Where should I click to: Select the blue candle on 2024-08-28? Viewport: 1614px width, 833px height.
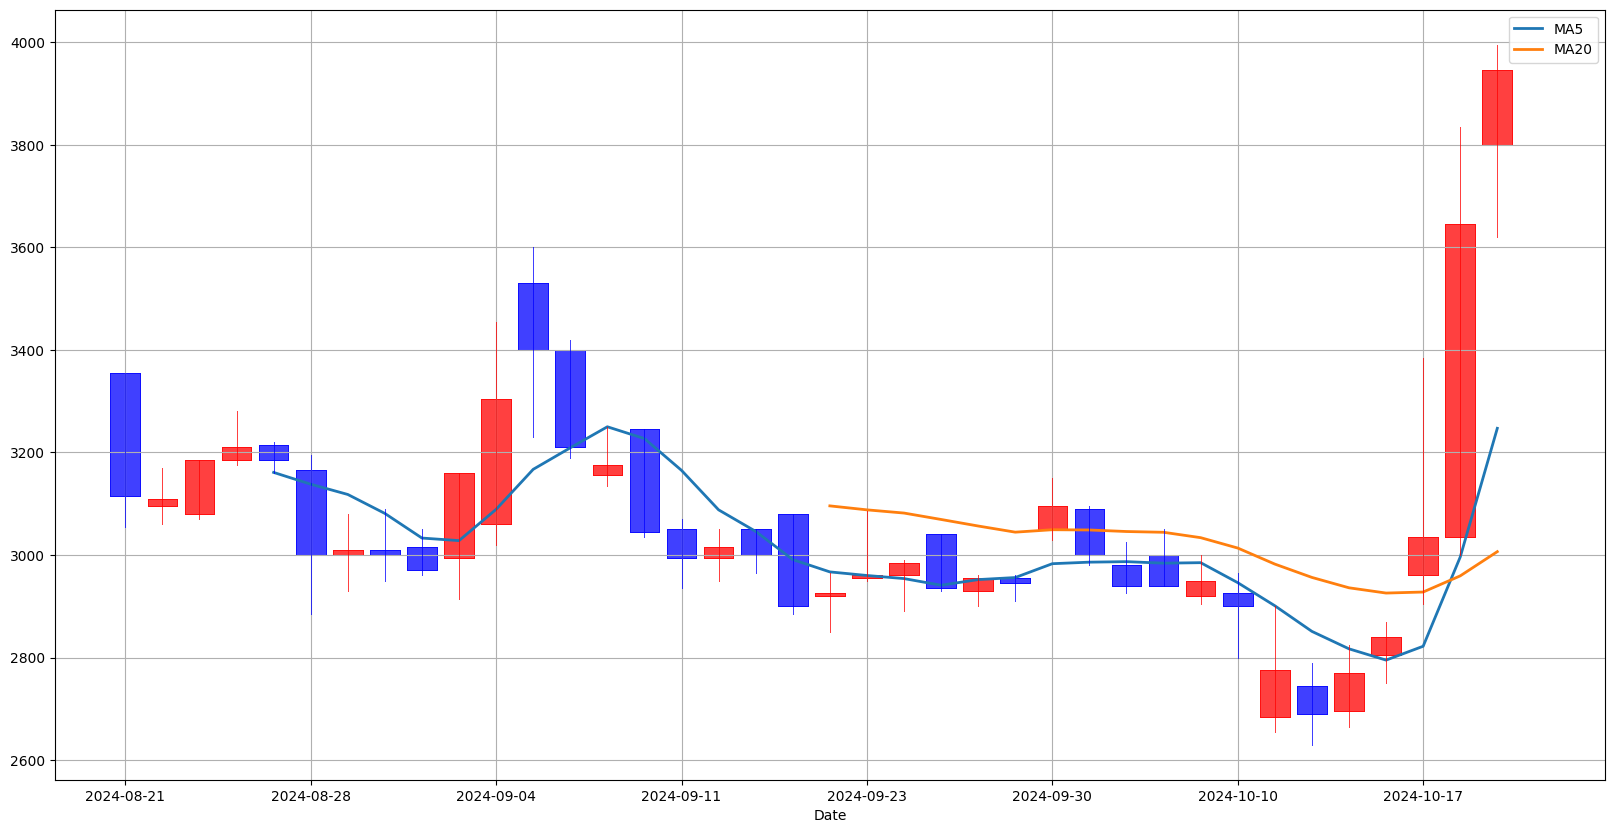tap(310, 512)
